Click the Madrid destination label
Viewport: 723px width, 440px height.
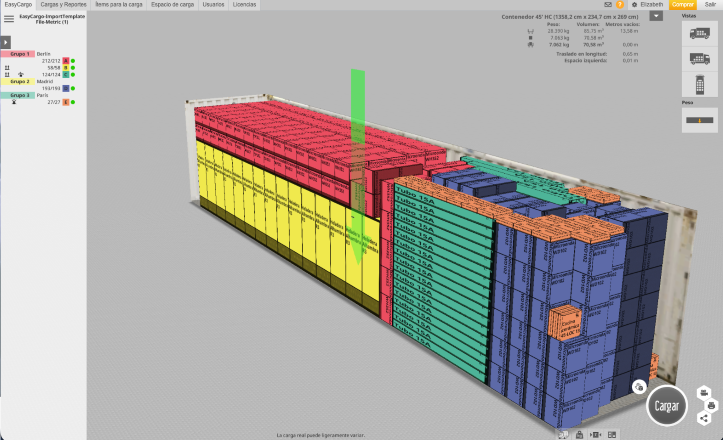pyautogui.click(x=45, y=82)
